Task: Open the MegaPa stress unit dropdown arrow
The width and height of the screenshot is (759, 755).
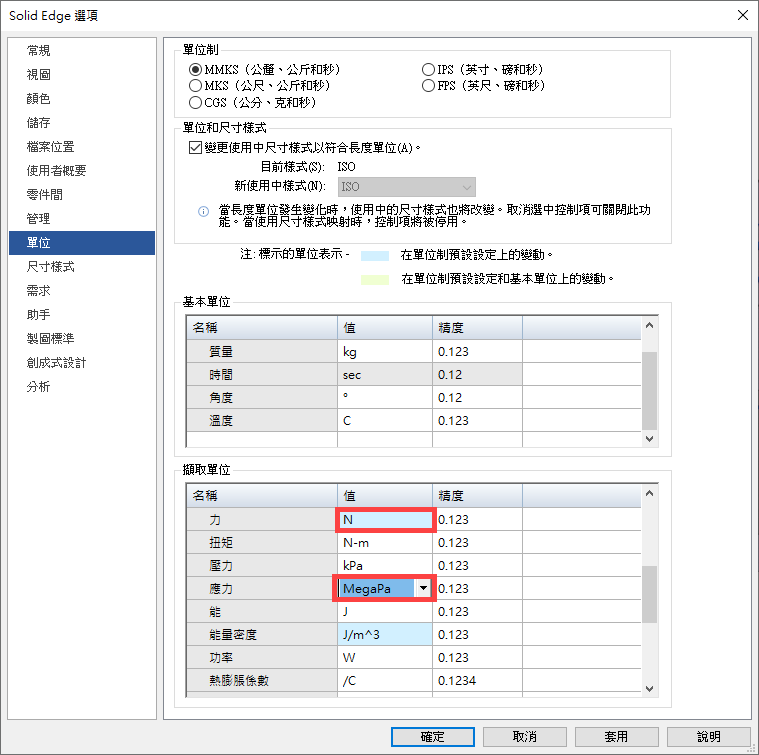Action: [x=424, y=589]
